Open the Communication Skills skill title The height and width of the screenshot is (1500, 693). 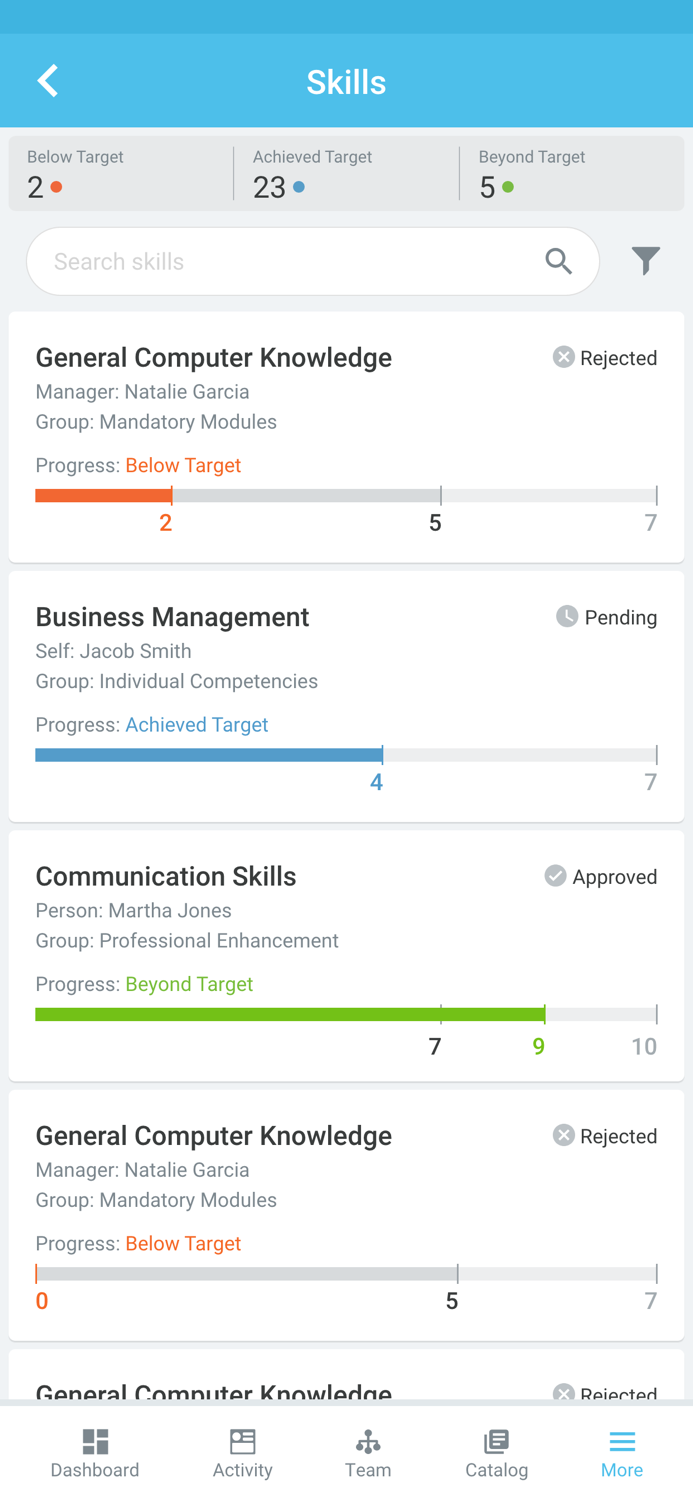[x=166, y=876]
